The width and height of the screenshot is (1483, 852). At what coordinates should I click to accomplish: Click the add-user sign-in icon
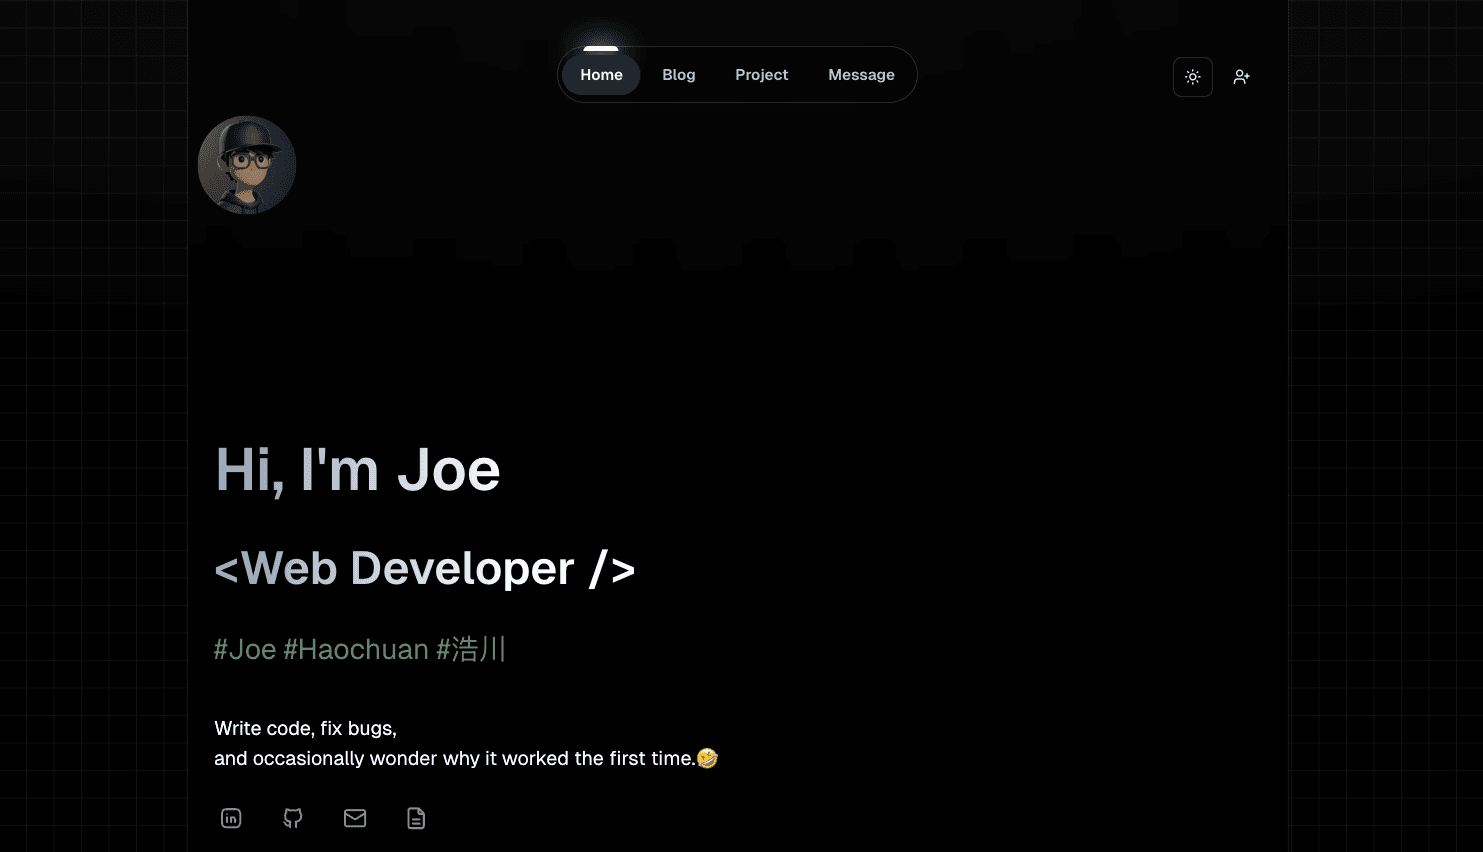click(1241, 77)
